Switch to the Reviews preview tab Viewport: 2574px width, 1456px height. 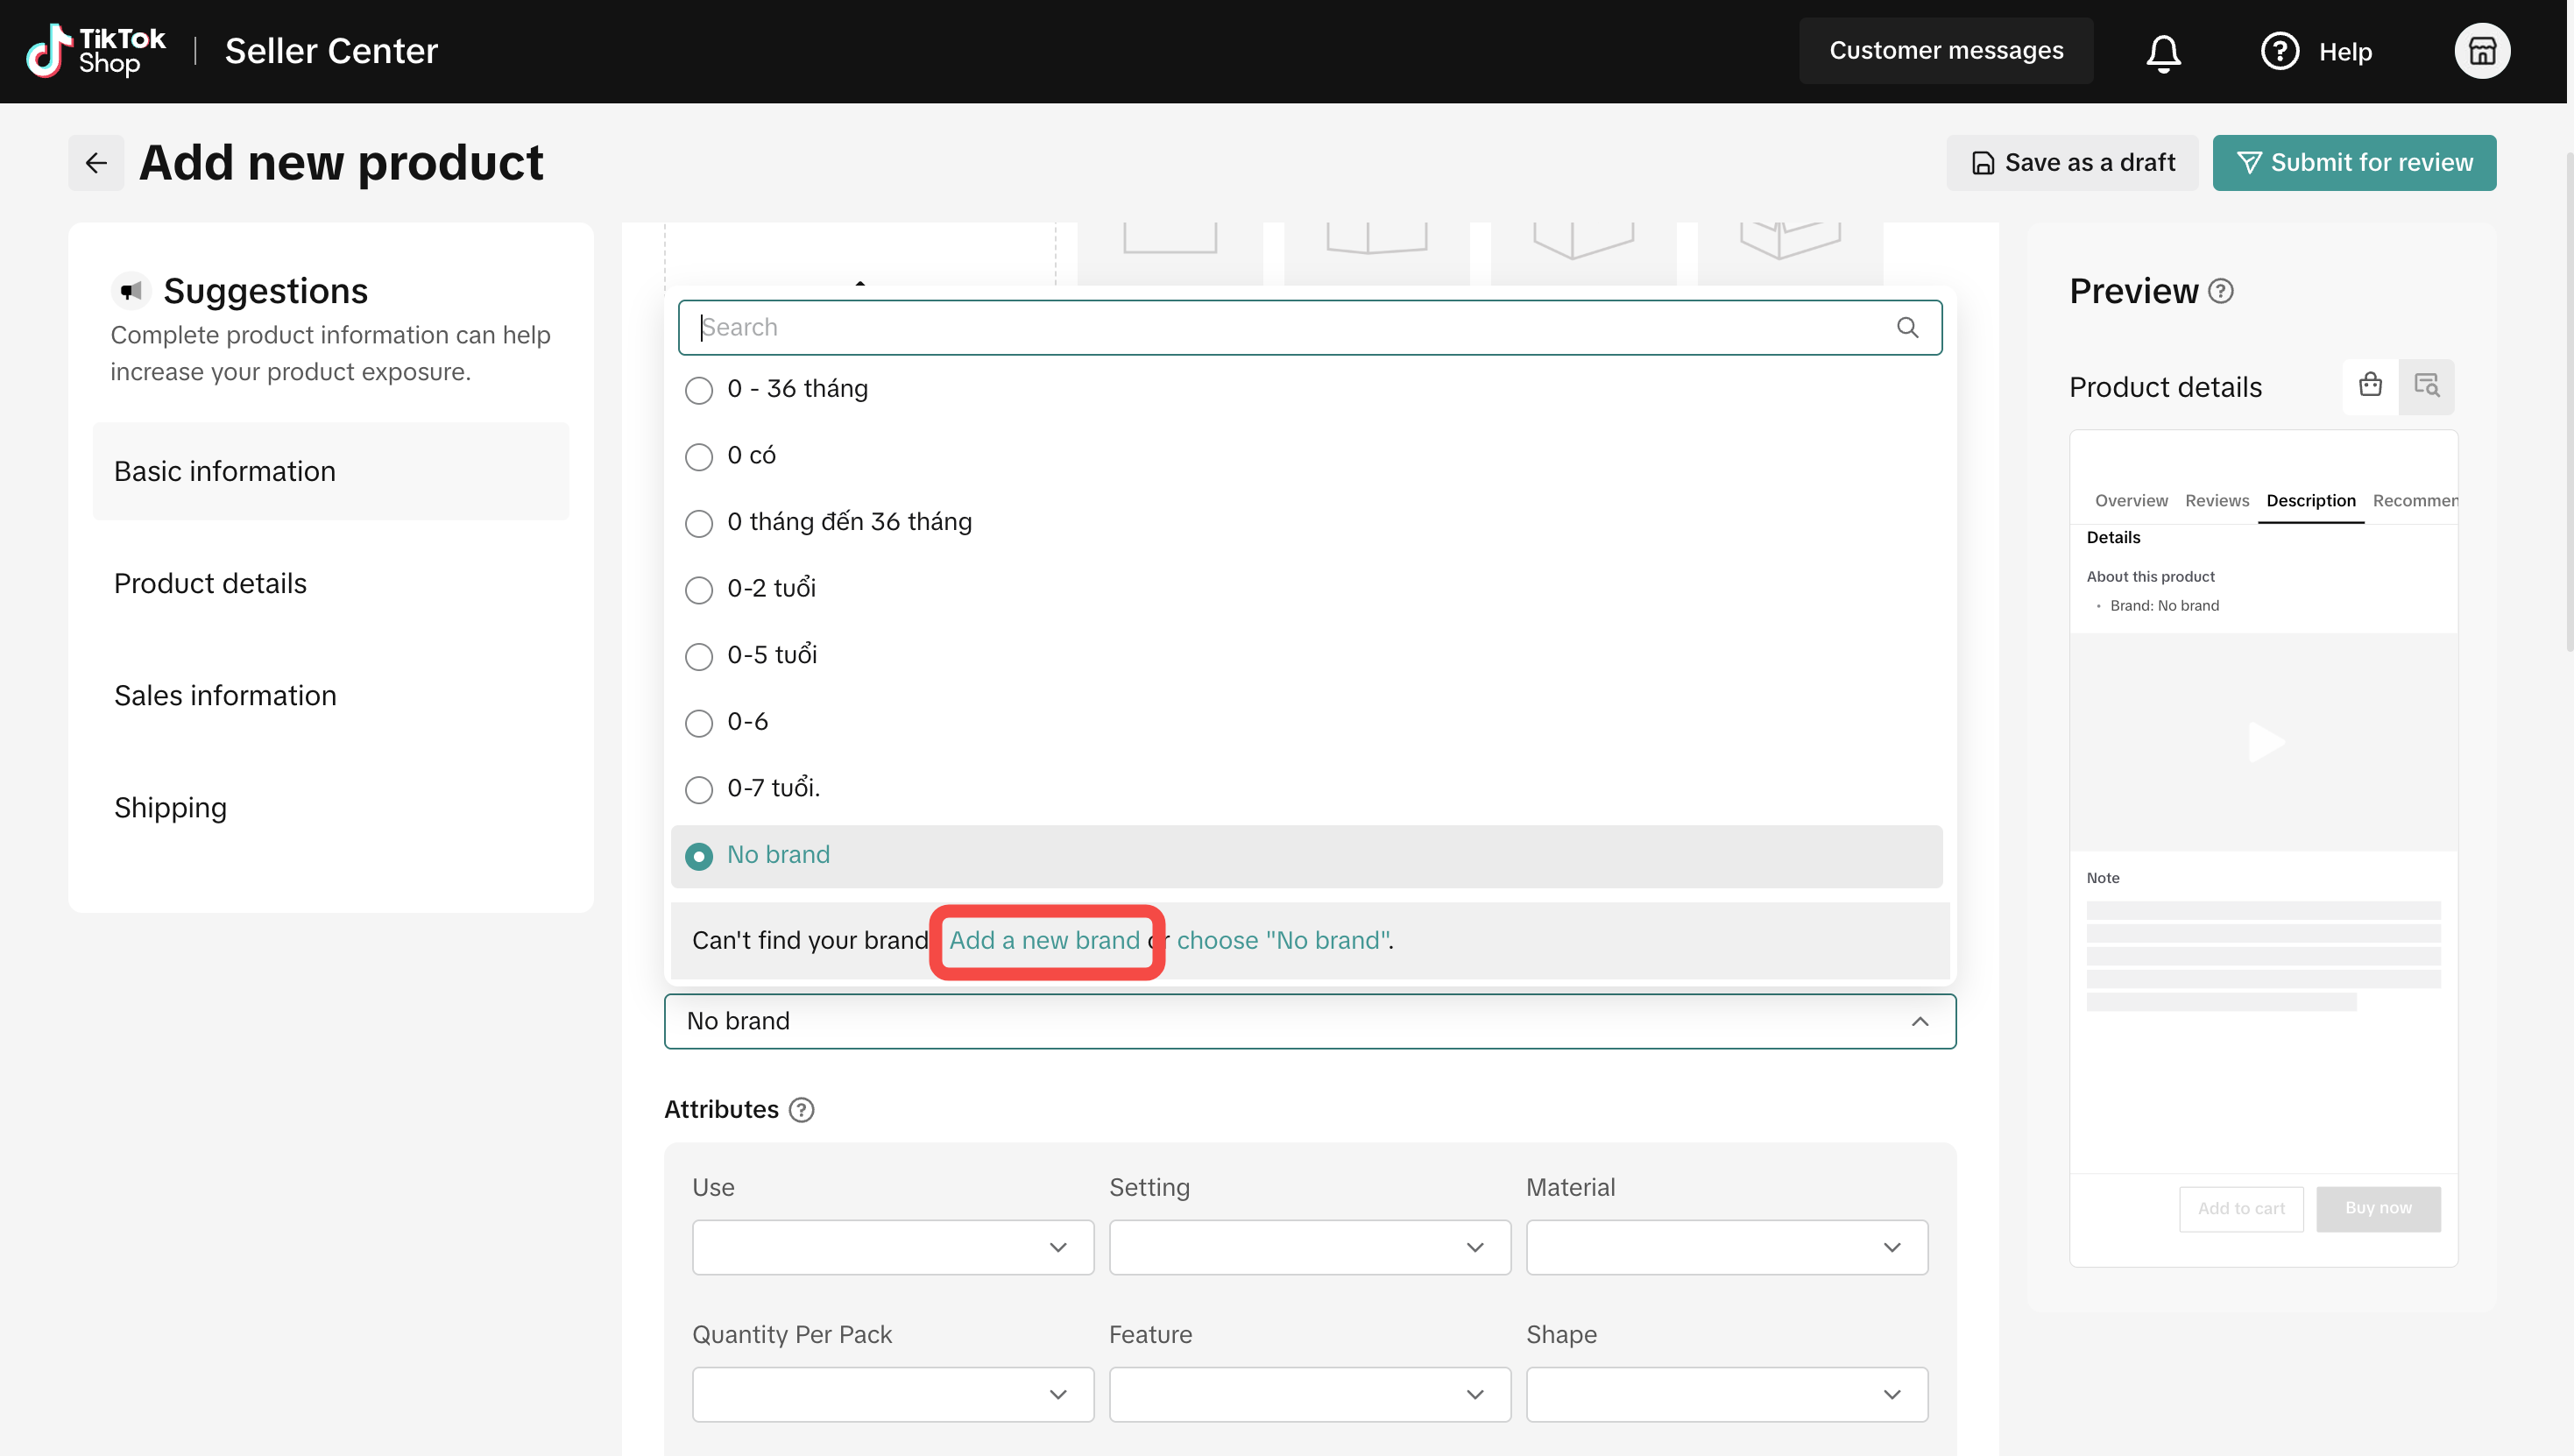(x=2216, y=500)
